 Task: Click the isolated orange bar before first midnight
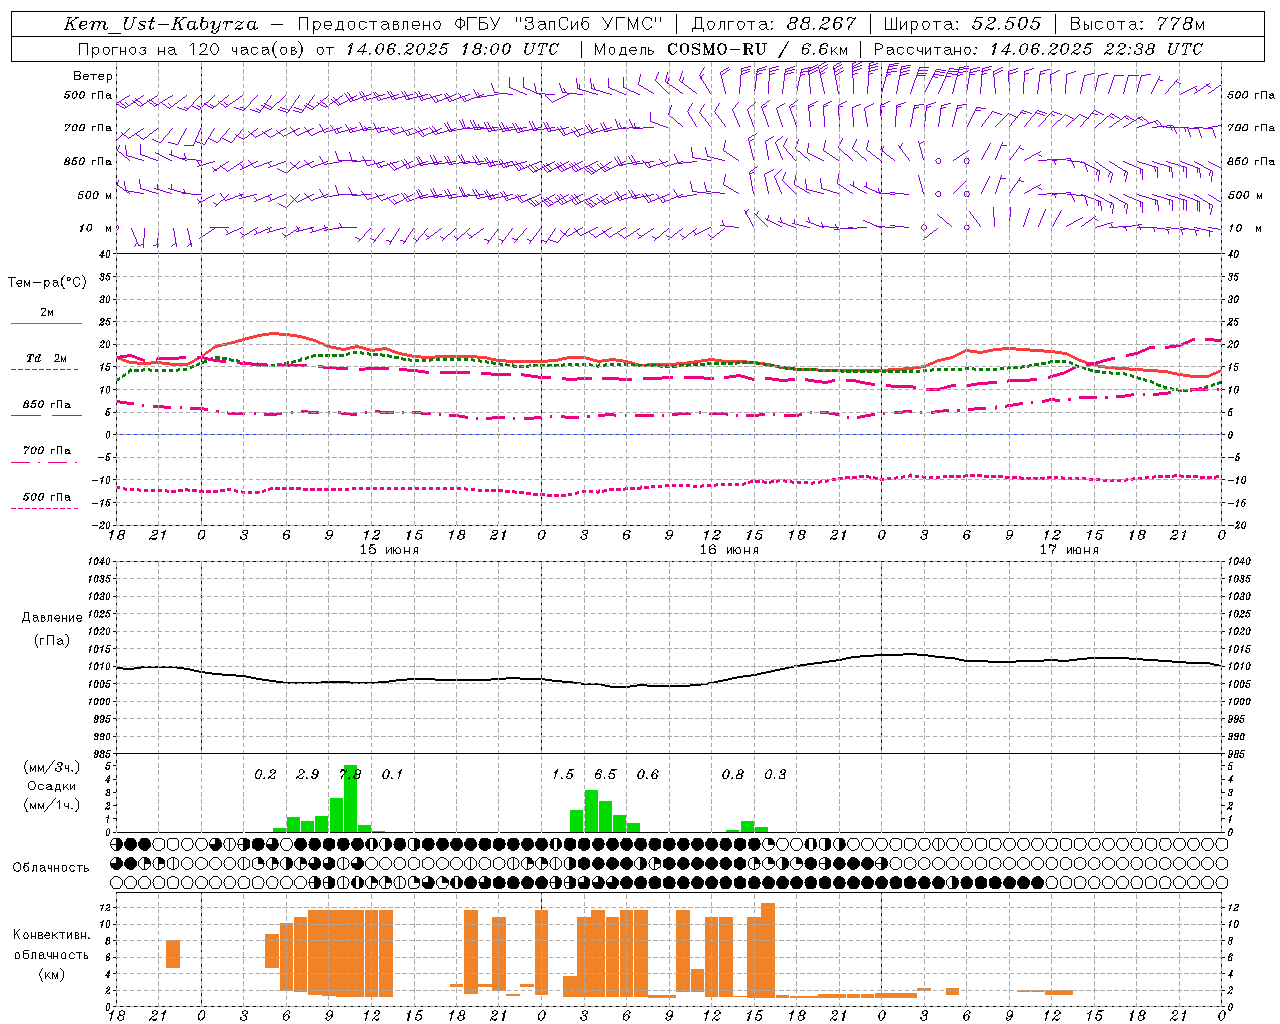(x=173, y=954)
